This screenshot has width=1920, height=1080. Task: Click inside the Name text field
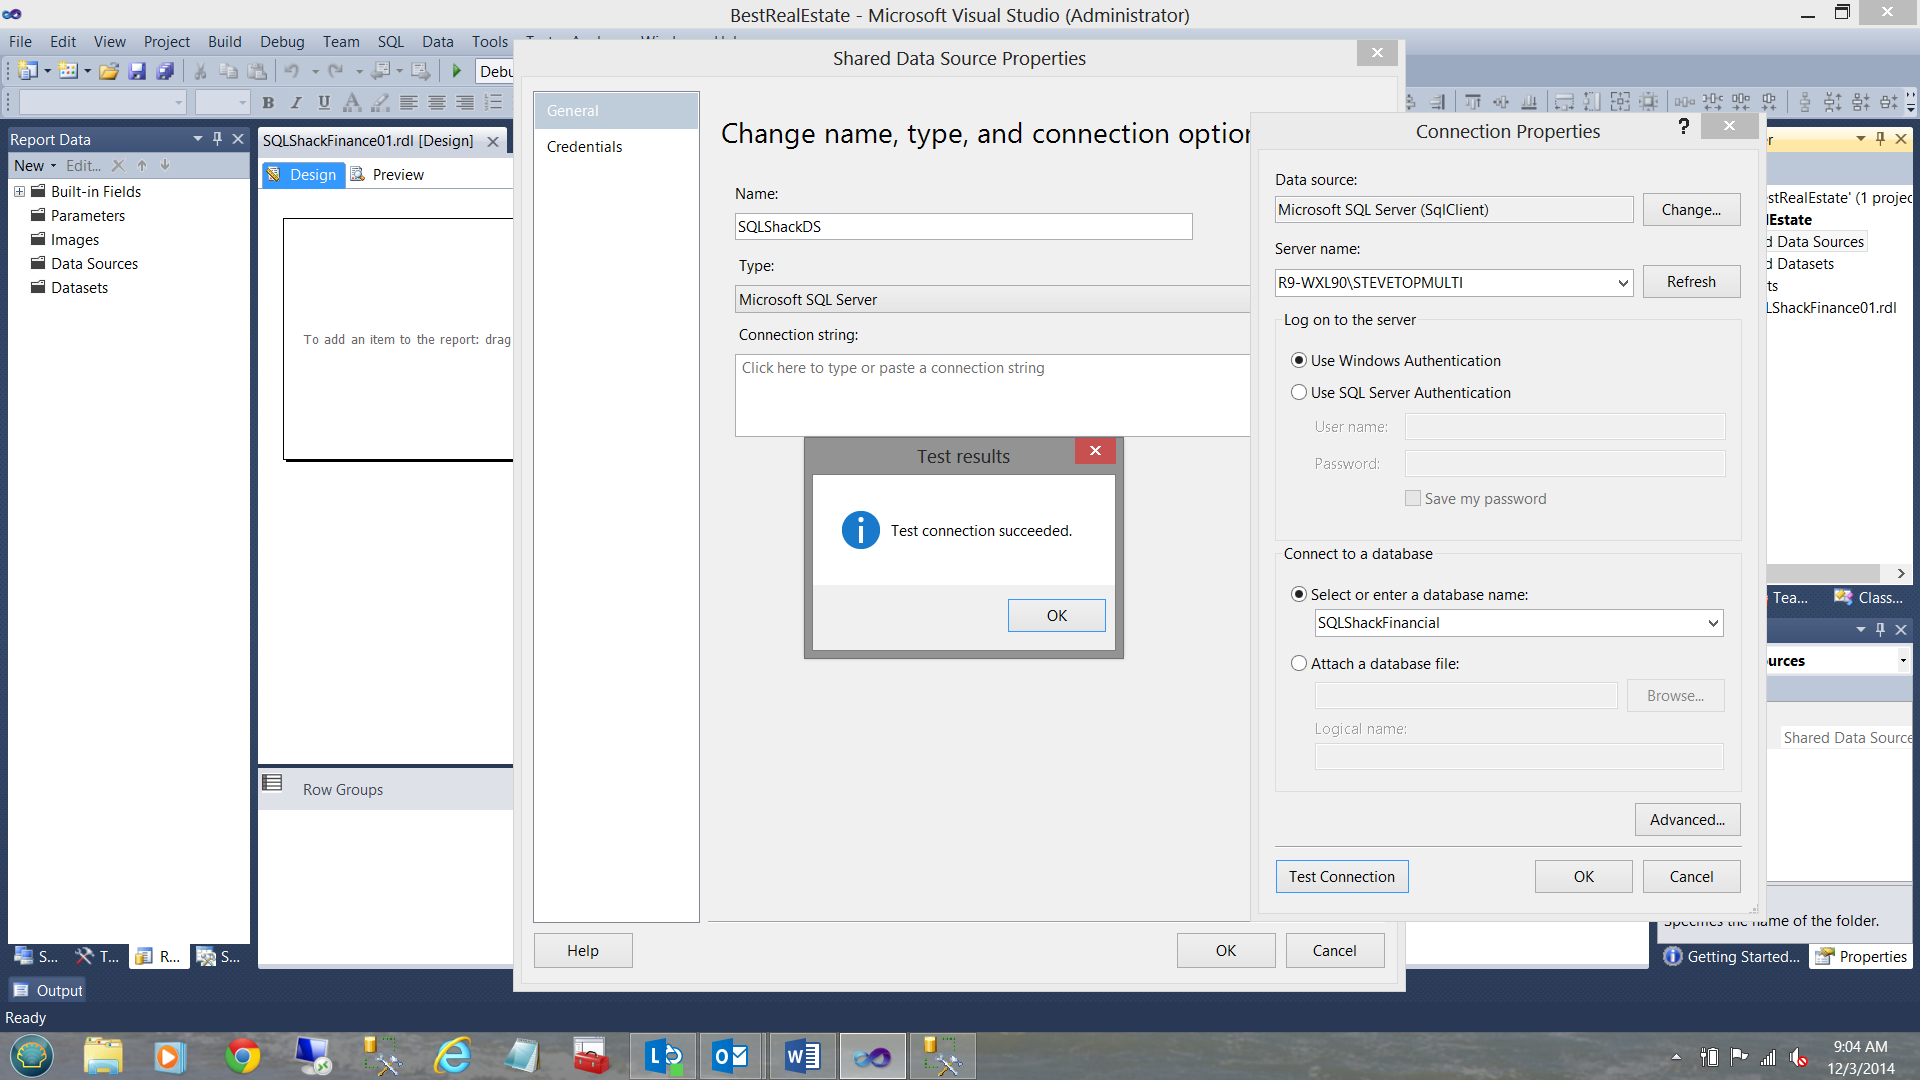(962, 226)
